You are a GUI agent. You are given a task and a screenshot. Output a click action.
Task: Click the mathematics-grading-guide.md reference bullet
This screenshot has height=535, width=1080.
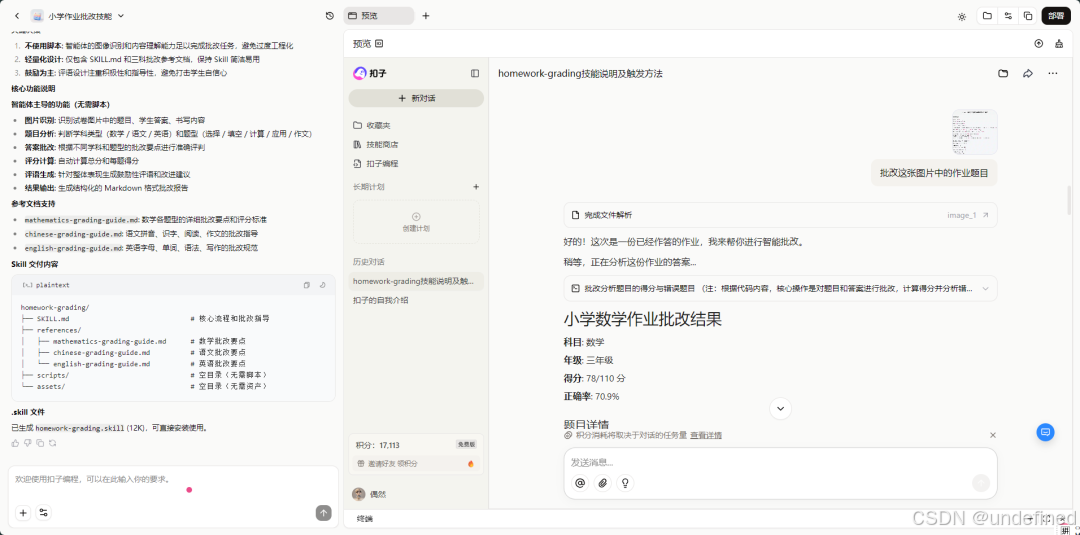pyautogui.click(x=145, y=220)
